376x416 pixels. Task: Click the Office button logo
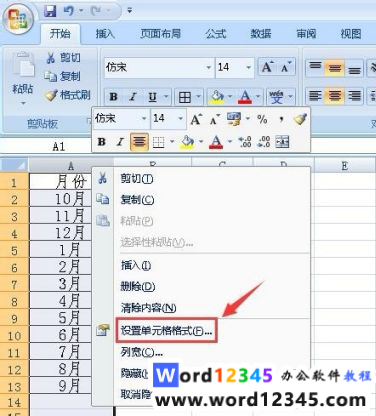point(18,18)
